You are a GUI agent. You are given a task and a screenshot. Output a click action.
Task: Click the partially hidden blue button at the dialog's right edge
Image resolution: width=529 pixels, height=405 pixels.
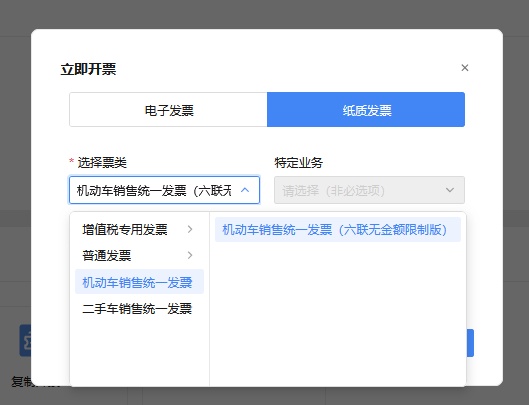[470, 343]
